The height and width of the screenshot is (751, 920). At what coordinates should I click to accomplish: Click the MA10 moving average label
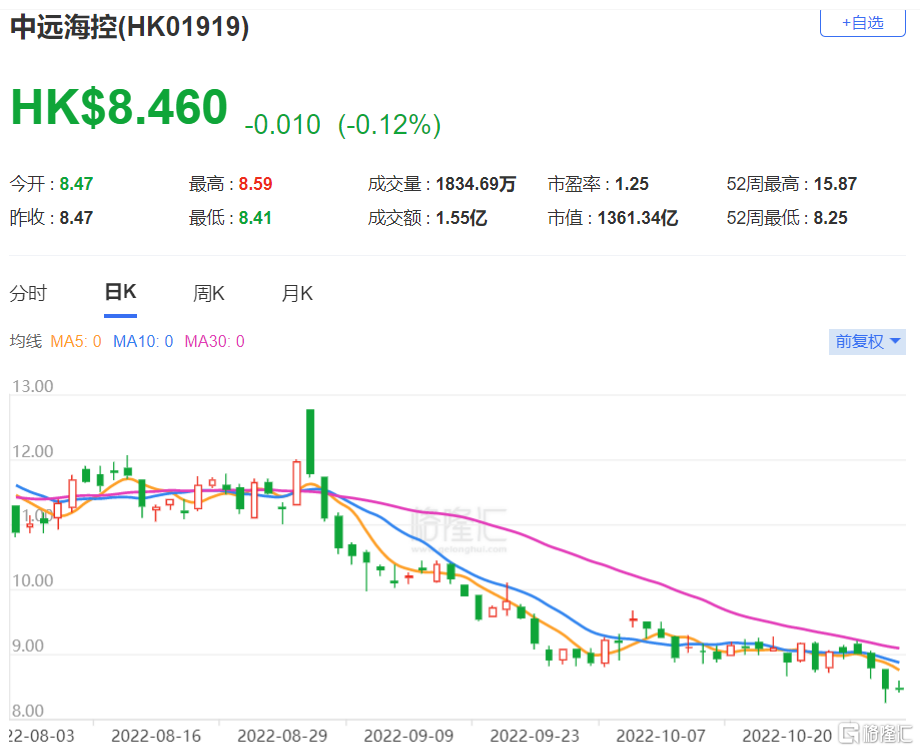pos(143,341)
